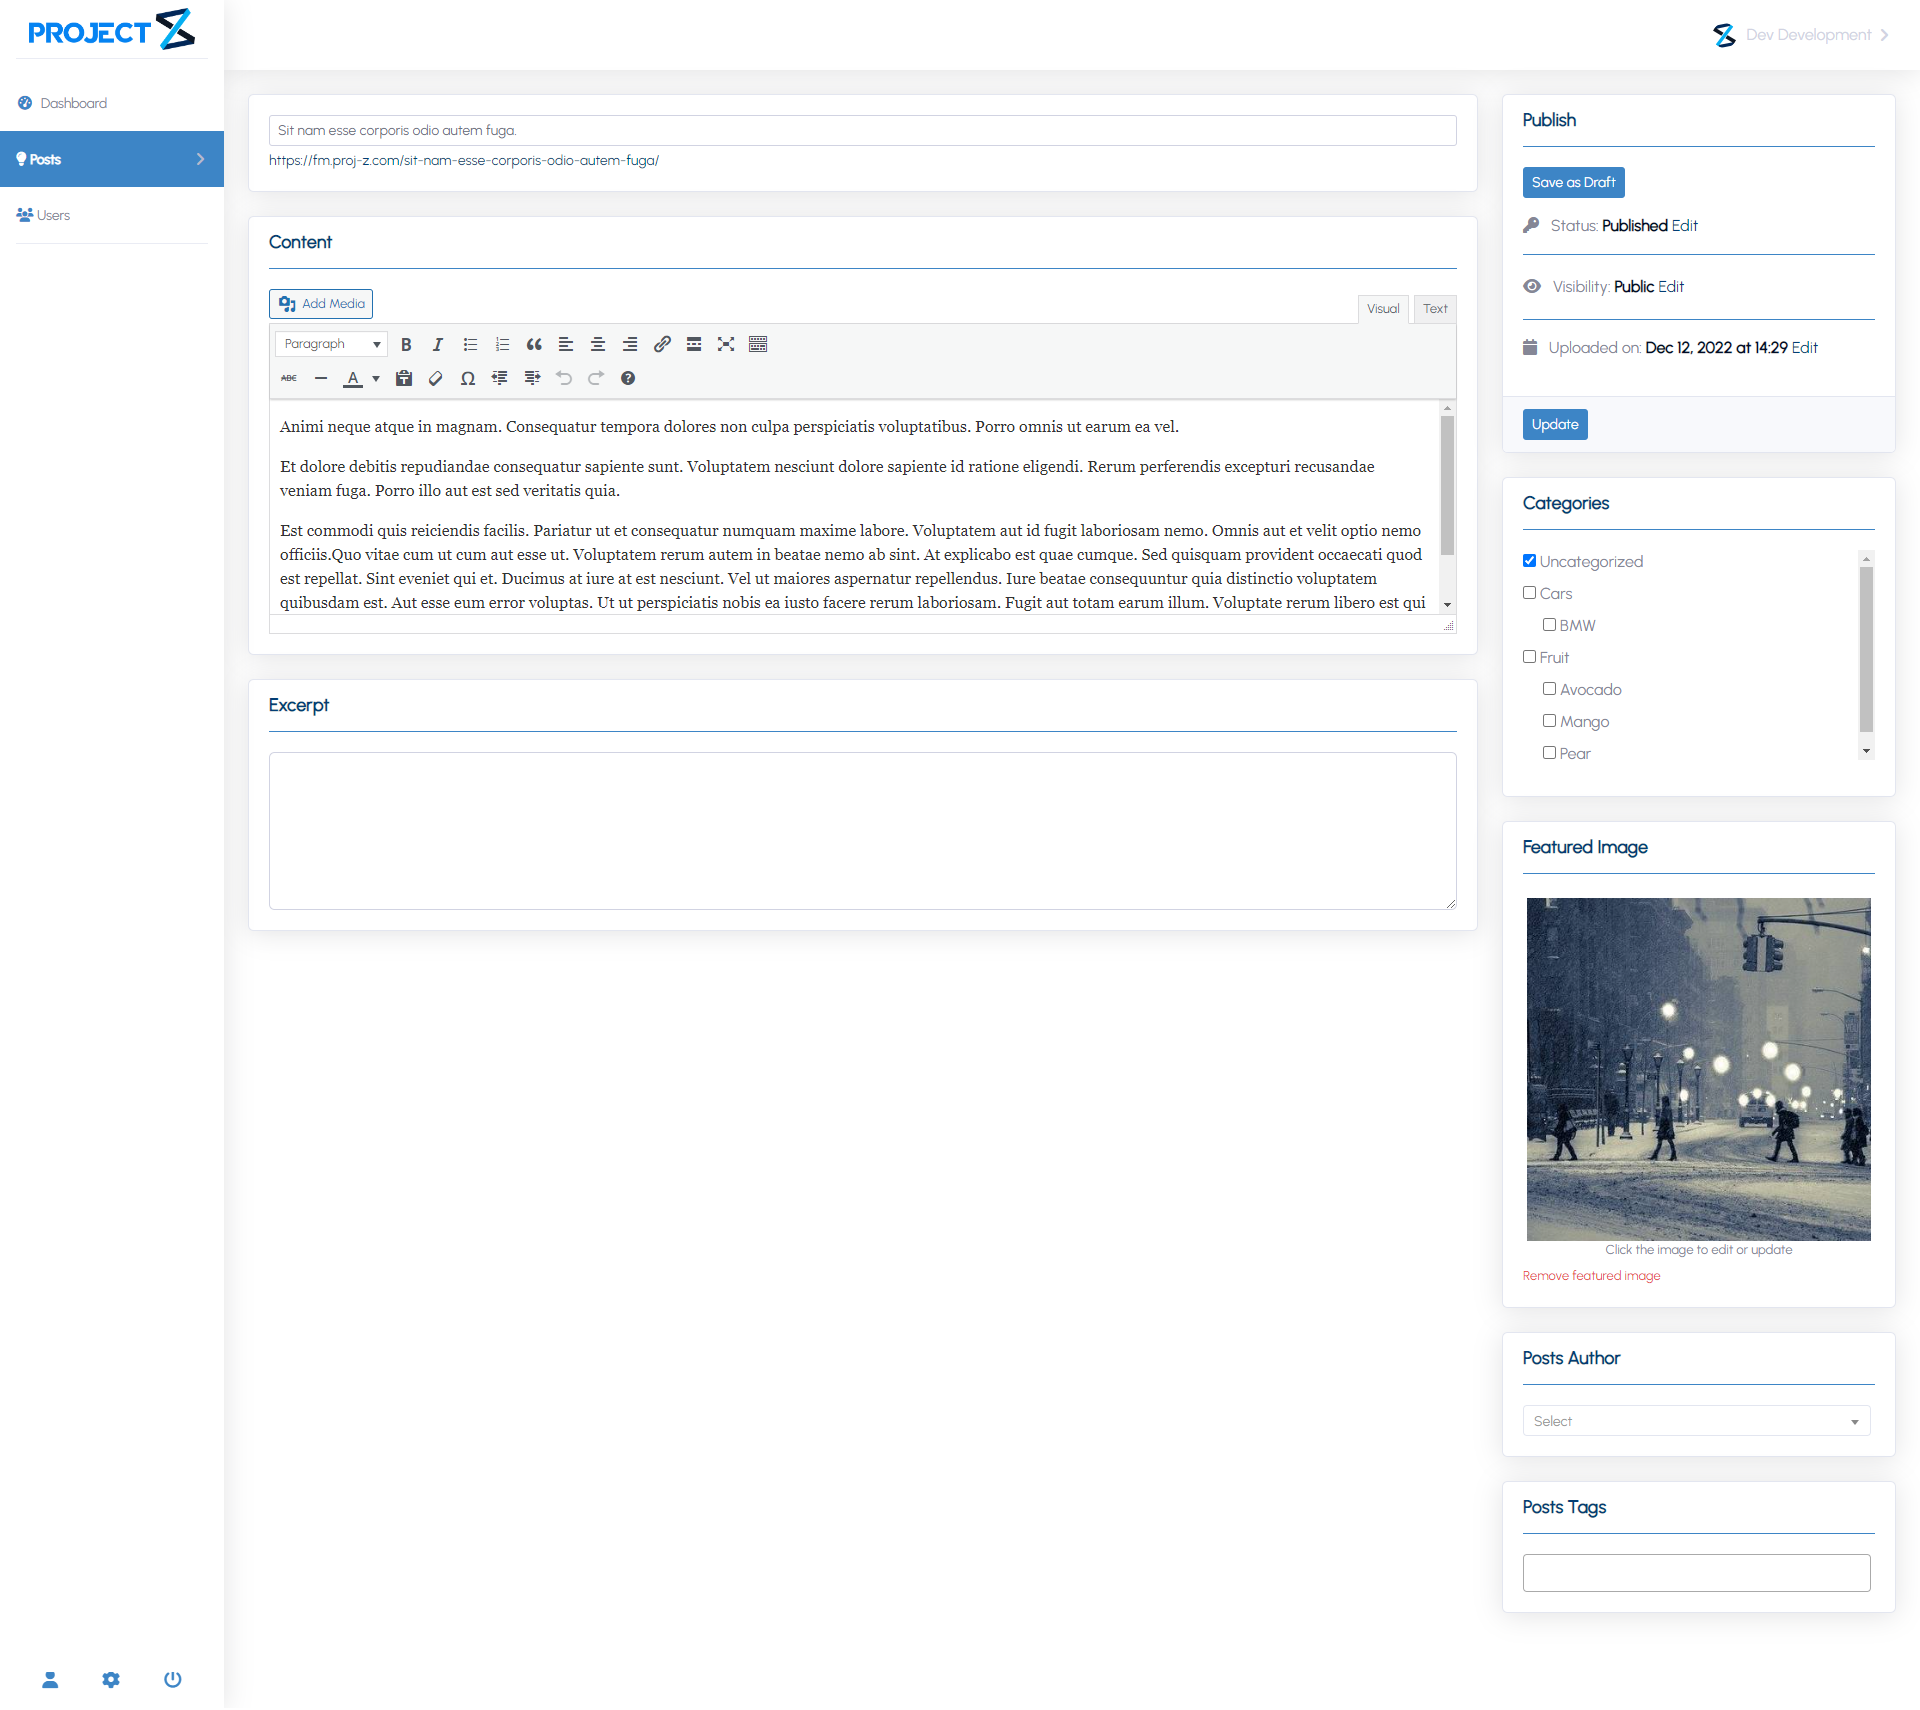
Task: Click the categories list scrollbar
Action: pyautogui.click(x=1866, y=650)
